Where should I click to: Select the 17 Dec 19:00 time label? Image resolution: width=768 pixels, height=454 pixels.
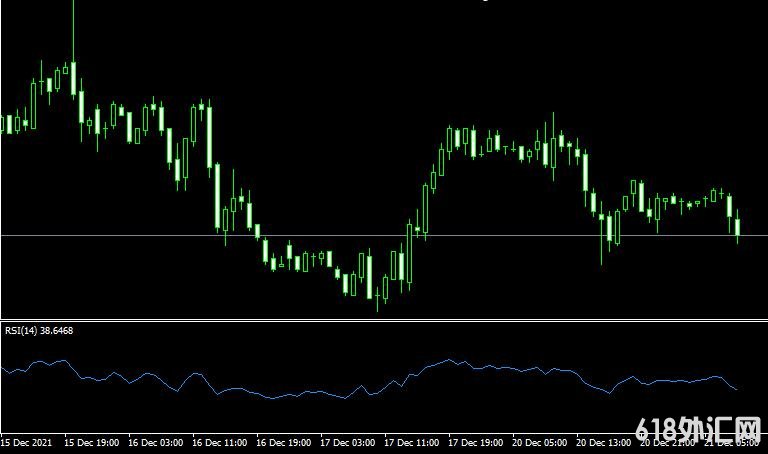476,443
